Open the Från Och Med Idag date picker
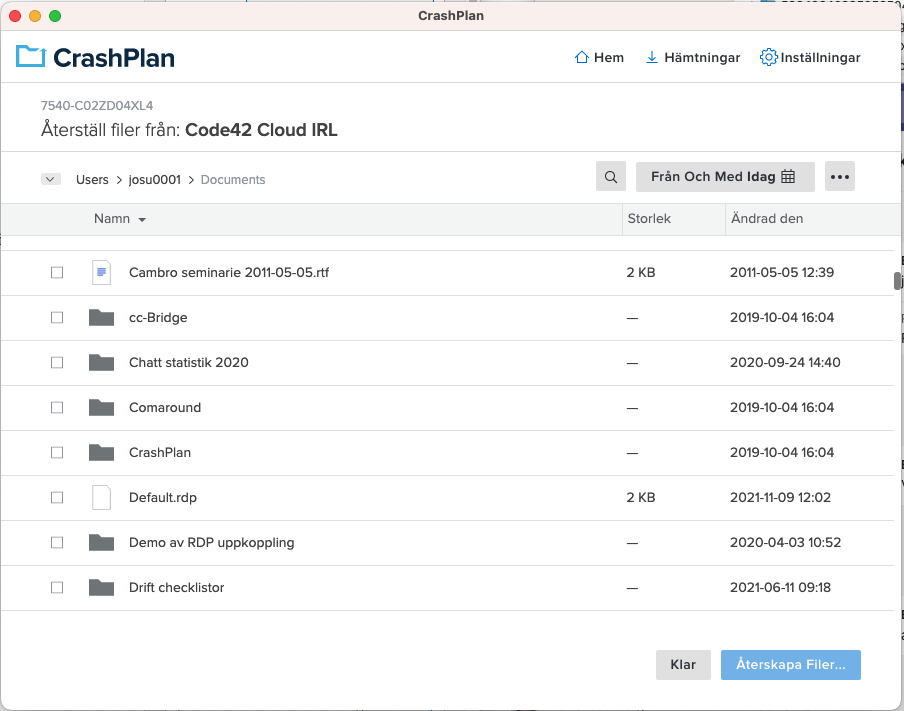The image size is (904, 711). (x=725, y=176)
